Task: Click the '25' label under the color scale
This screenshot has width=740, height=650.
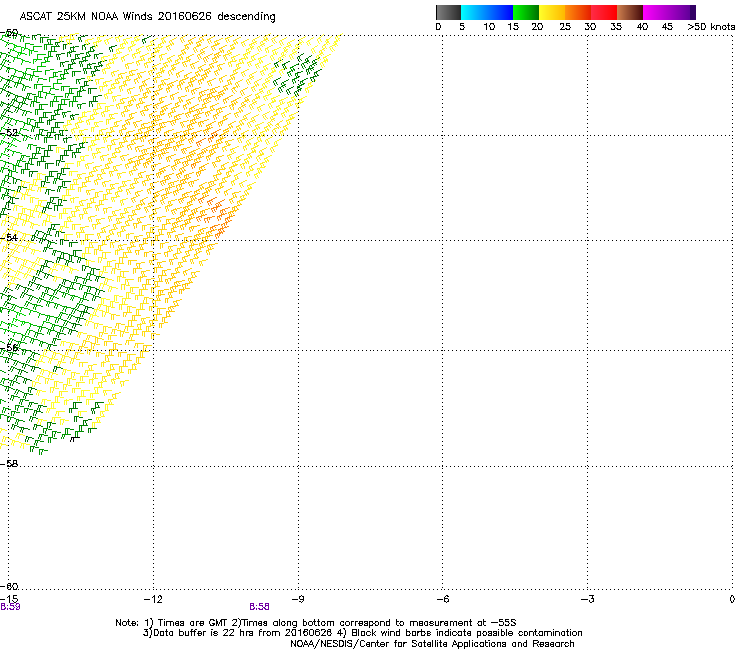Action: [x=565, y=27]
